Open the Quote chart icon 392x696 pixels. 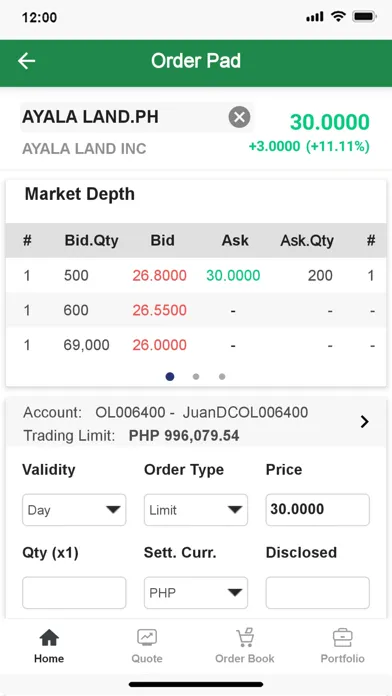(x=147, y=637)
